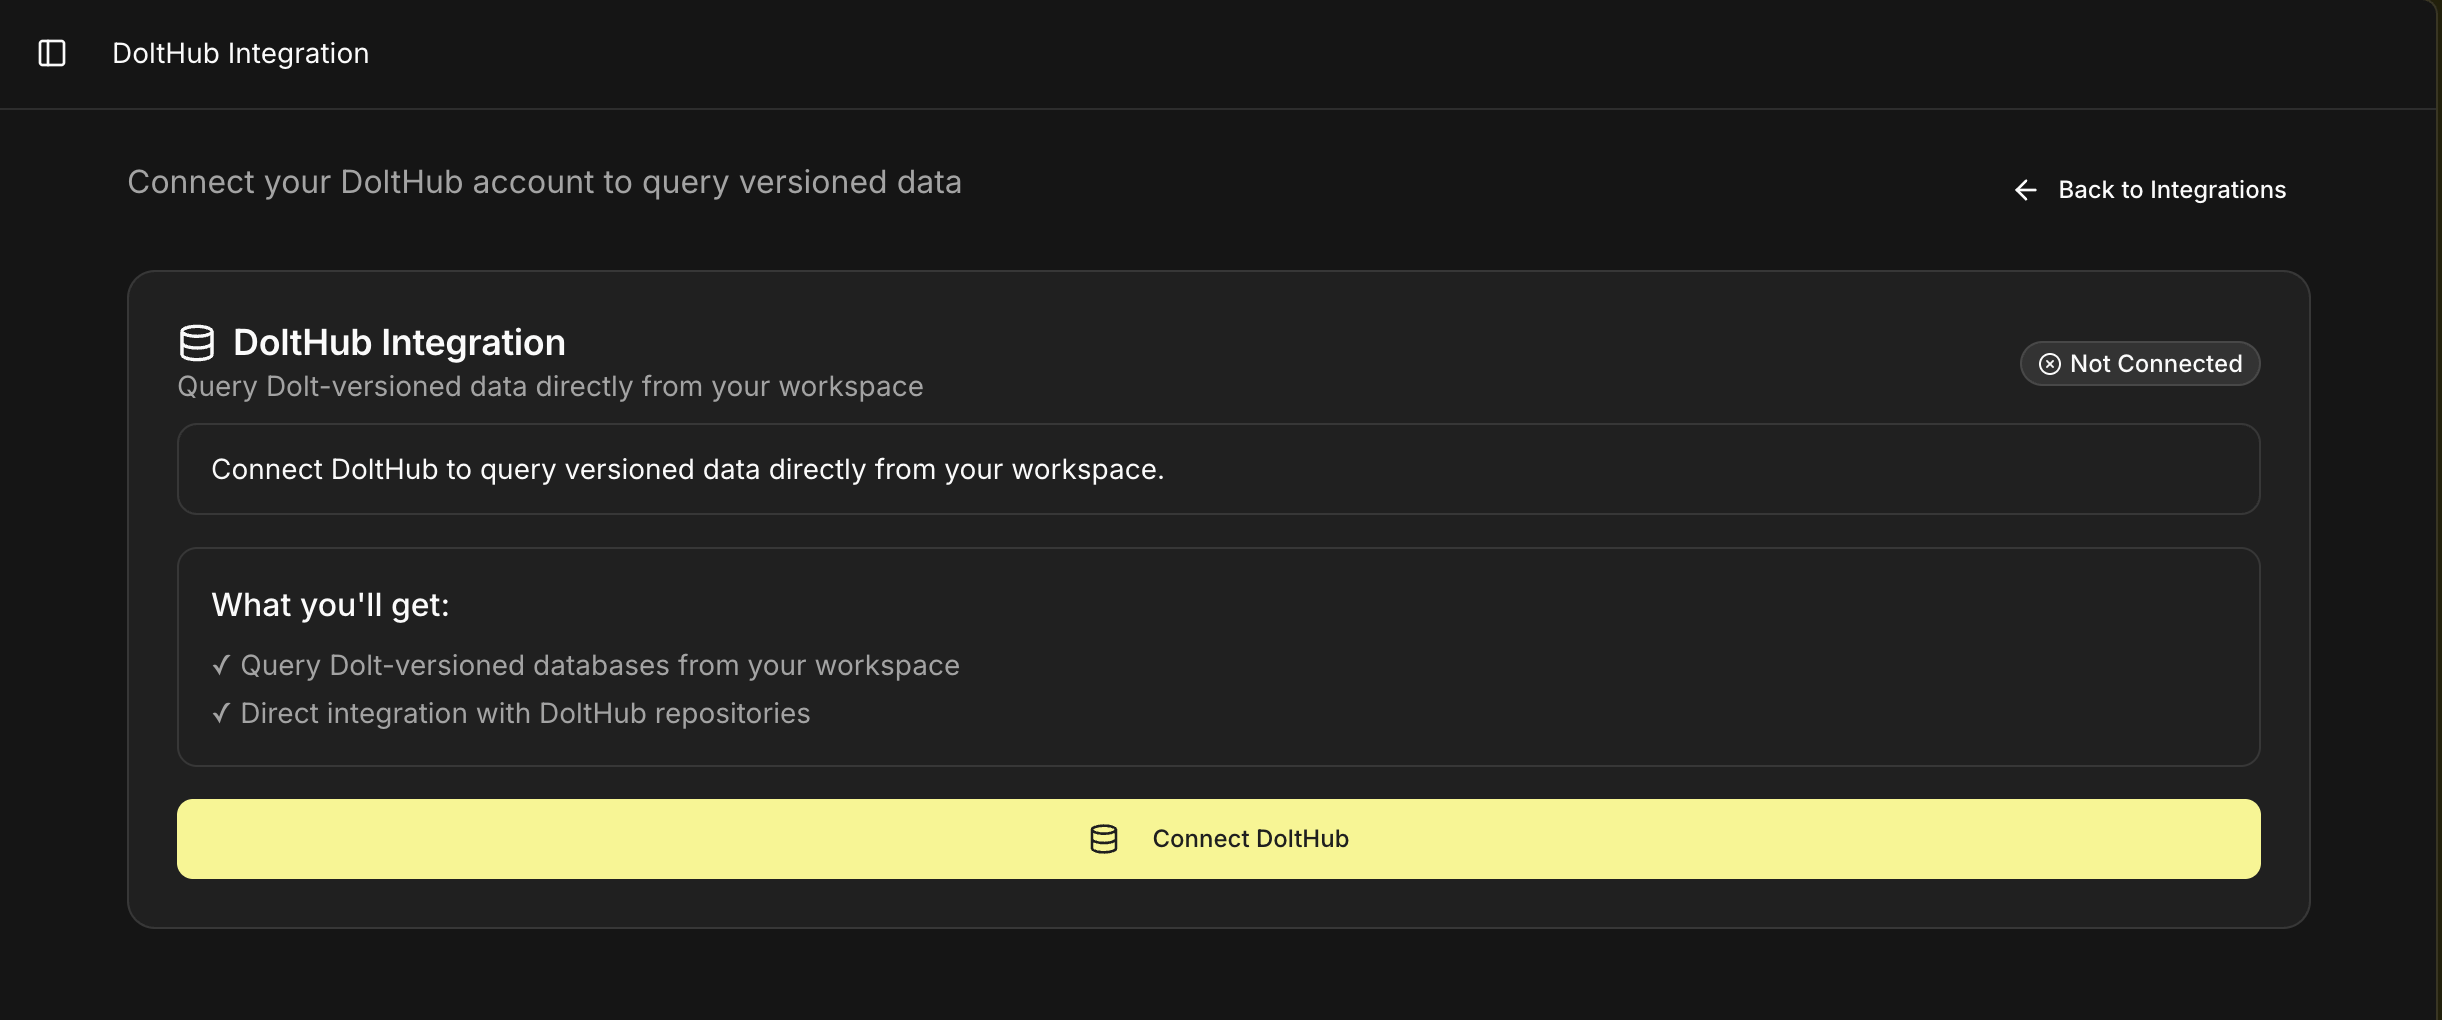This screenshot has height=1020, width=2442.
Task: Click 'Query Dolt-versioned databases from your workspace'
Action: pos(600,665)
